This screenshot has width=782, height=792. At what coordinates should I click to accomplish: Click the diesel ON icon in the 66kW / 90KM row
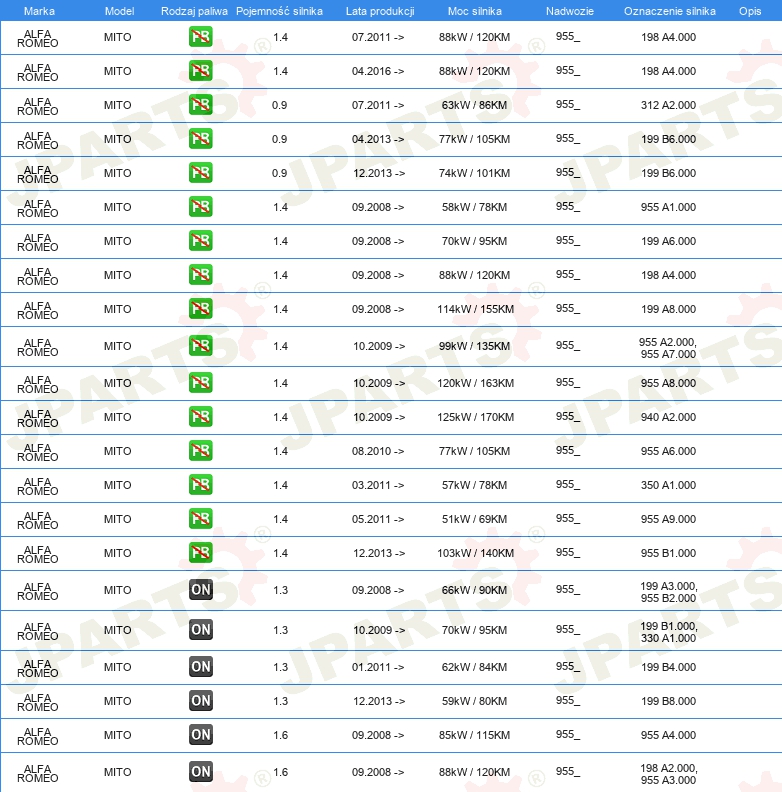pyautogui.click(x=200, y=590)
